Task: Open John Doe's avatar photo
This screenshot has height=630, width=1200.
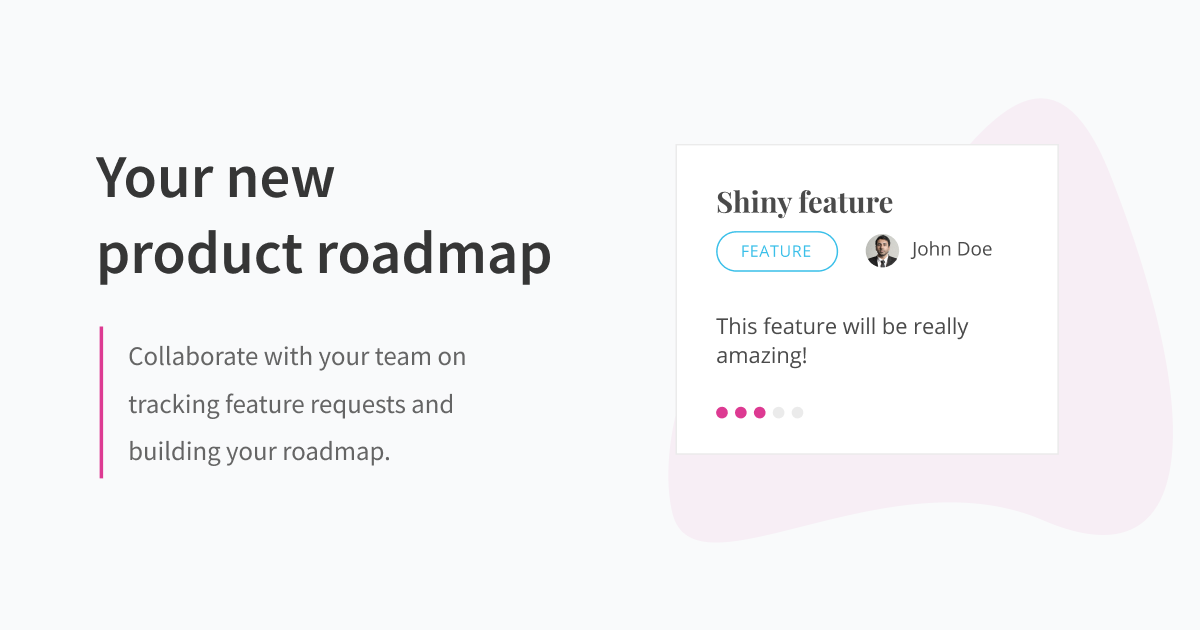Action: pos(882,251)
